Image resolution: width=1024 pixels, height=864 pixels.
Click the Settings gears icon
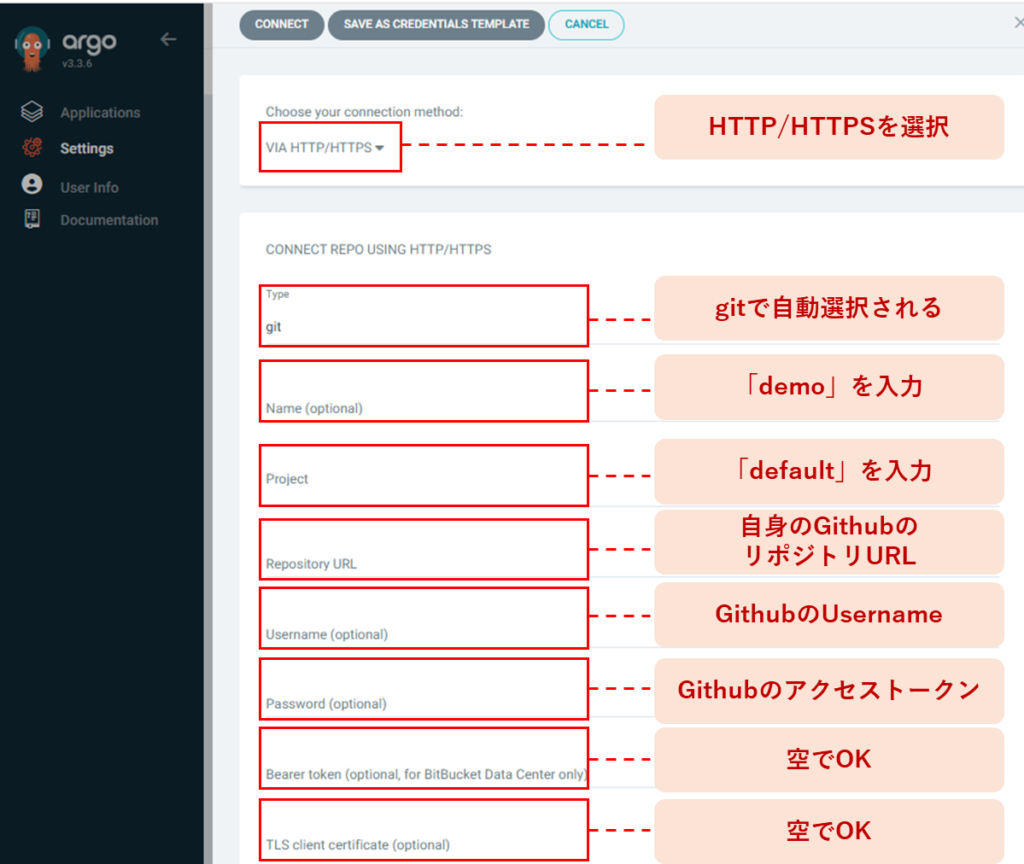point(32,148)
